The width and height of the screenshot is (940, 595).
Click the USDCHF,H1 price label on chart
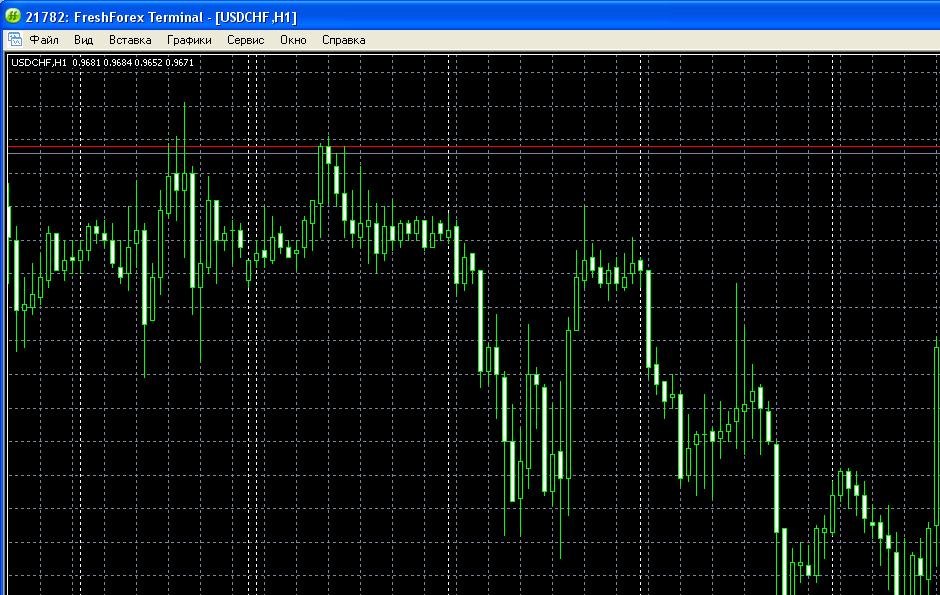pyautogui.click(x=102, y=62)
